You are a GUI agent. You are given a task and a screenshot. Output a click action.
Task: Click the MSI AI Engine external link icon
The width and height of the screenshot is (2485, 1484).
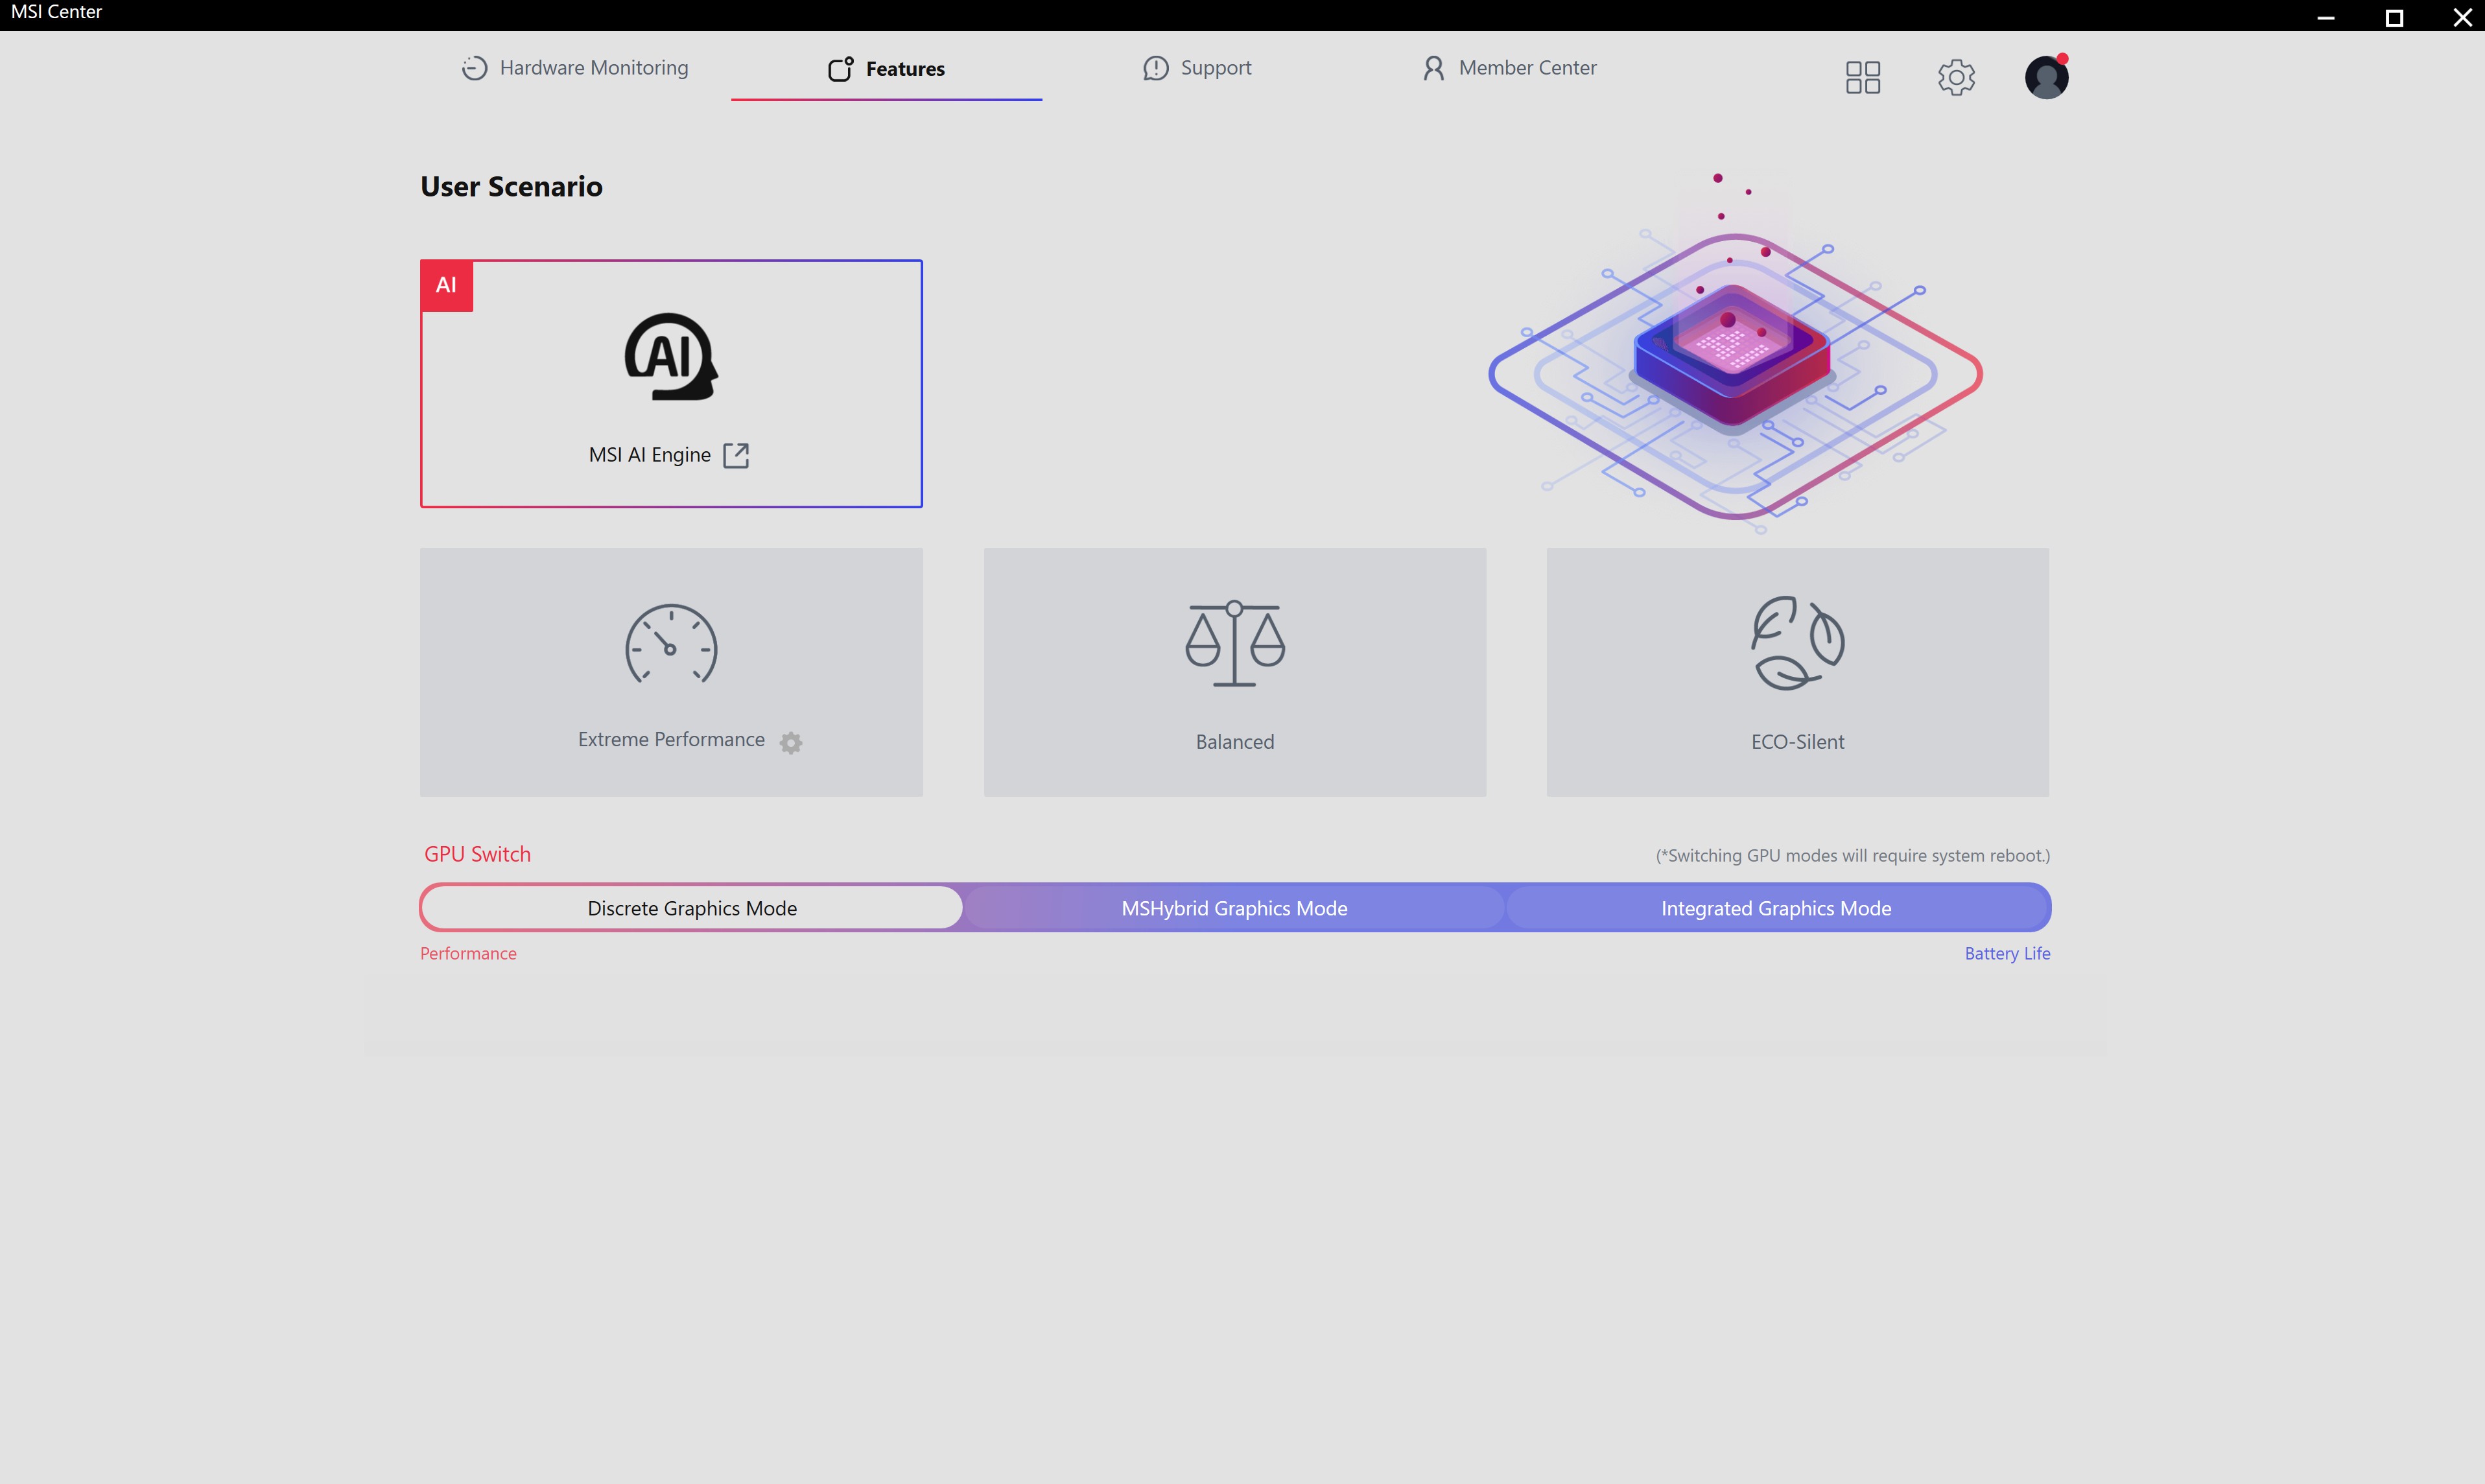pyautogui.click(x=736, y=455)
